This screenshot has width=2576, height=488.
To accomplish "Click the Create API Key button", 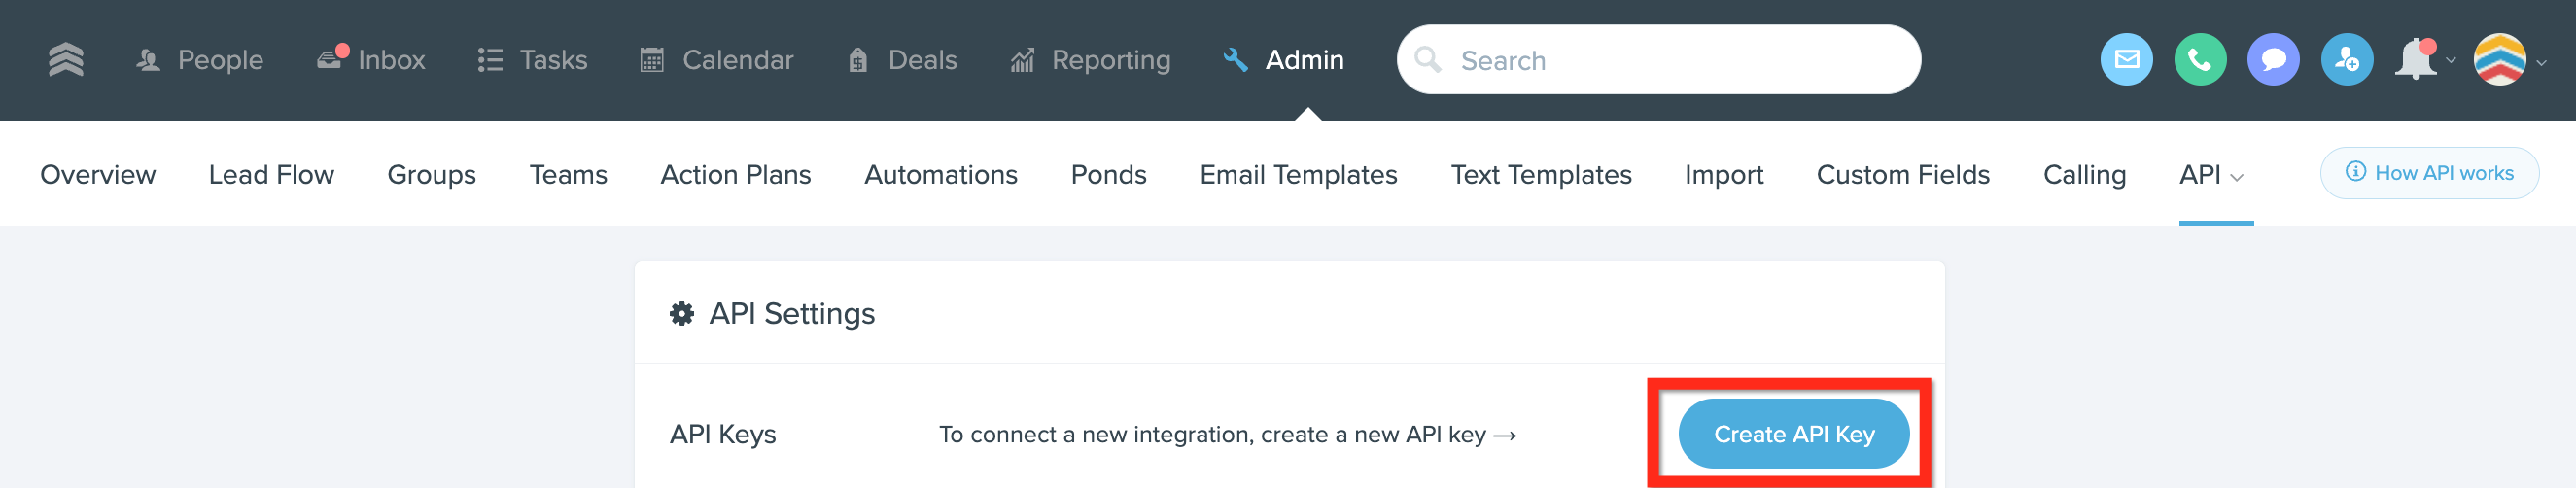I will [x=1793, y=434].
